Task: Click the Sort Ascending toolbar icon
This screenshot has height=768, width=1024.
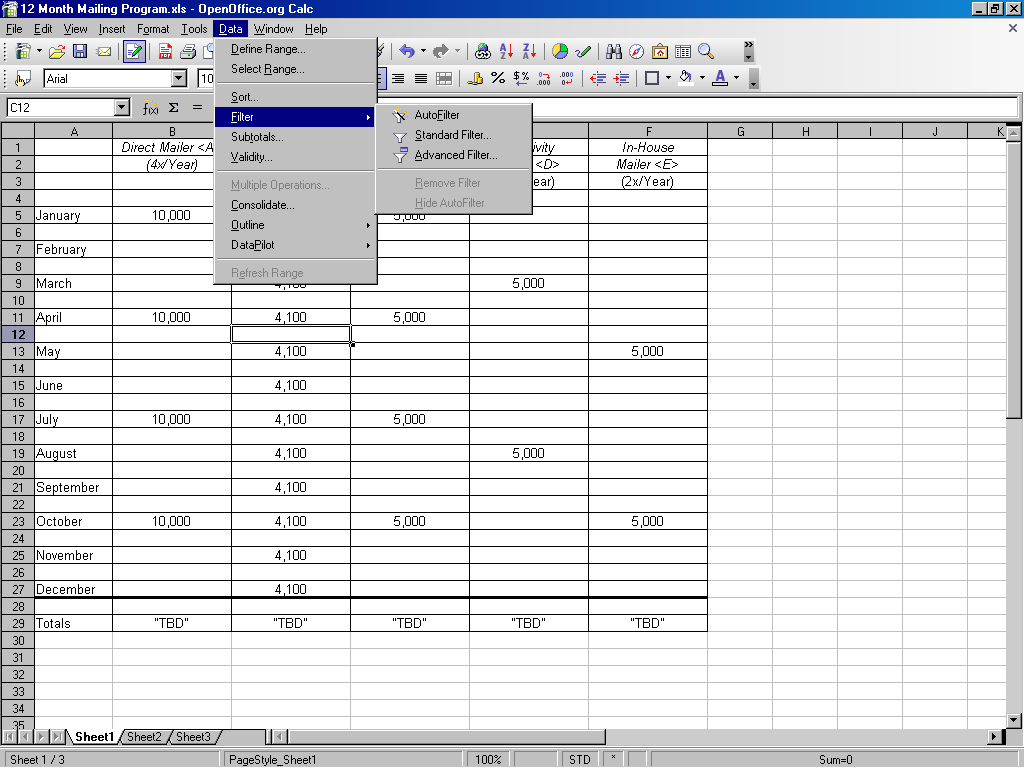Action: pyautogui.click(x=506, y=51)
